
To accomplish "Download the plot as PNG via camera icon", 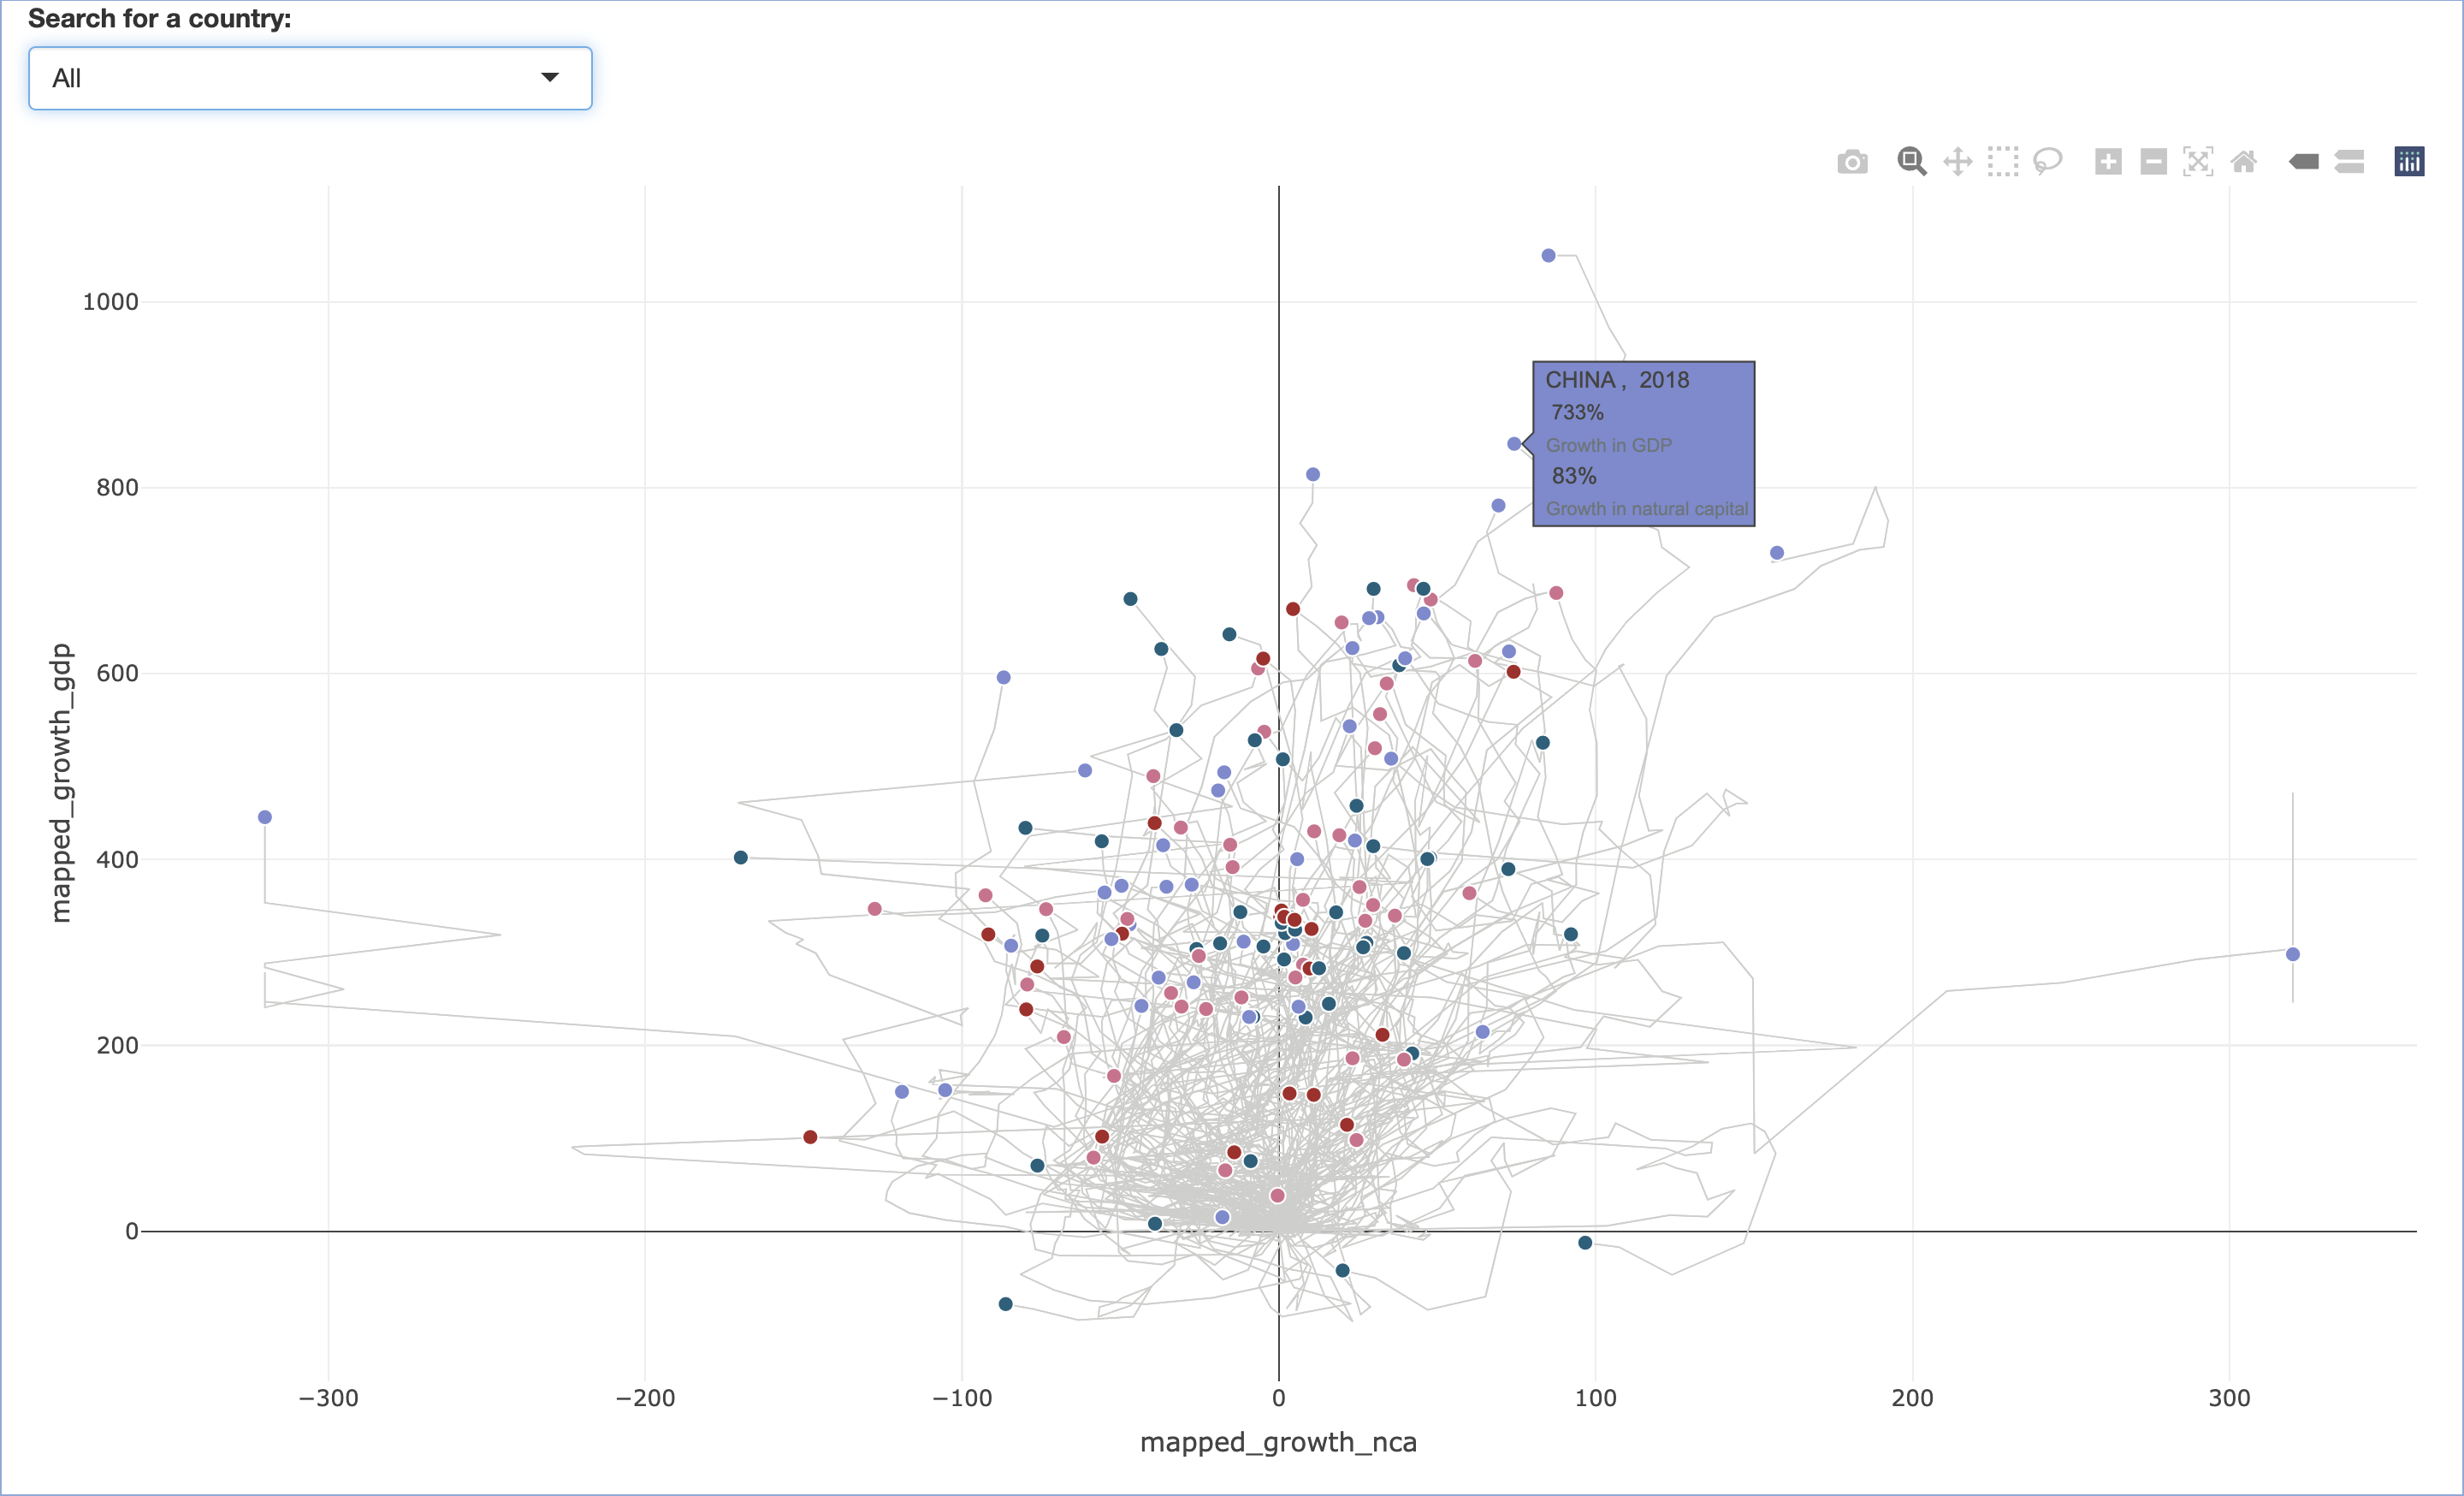I will (x=1851, y=161).
